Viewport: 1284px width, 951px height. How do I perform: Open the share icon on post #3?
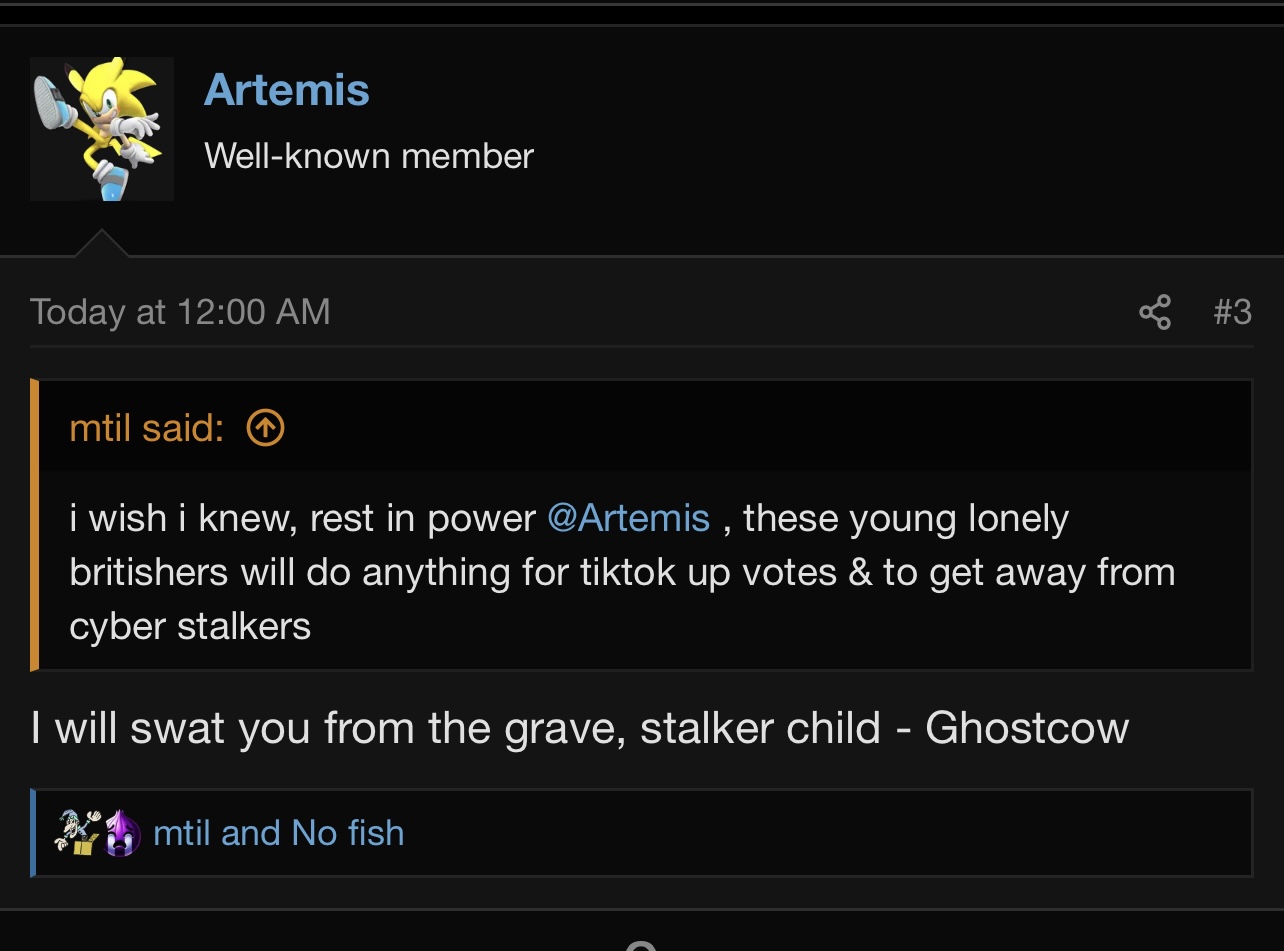click(x=1155, y=312)
